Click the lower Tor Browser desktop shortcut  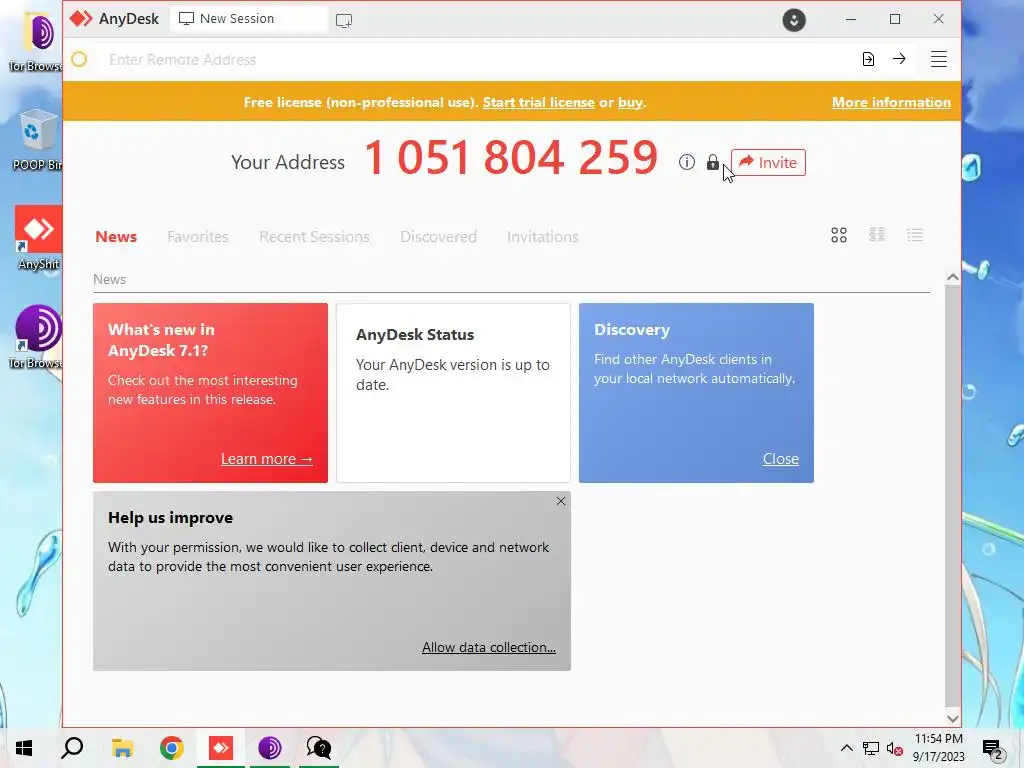(38, 337)
